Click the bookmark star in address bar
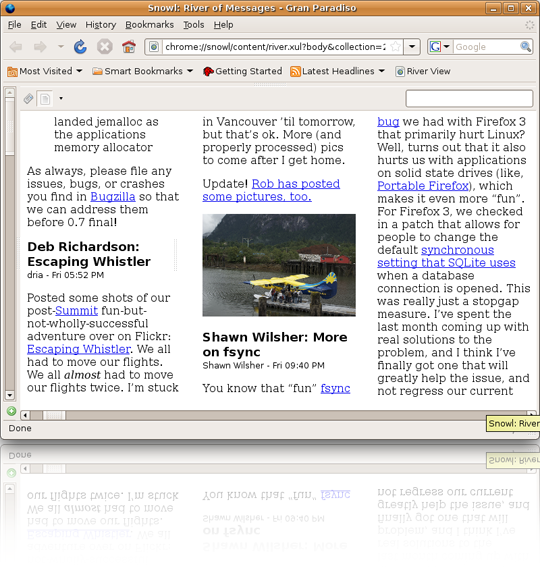The width and height of the screenshot is (540, 567). point(396,47)
